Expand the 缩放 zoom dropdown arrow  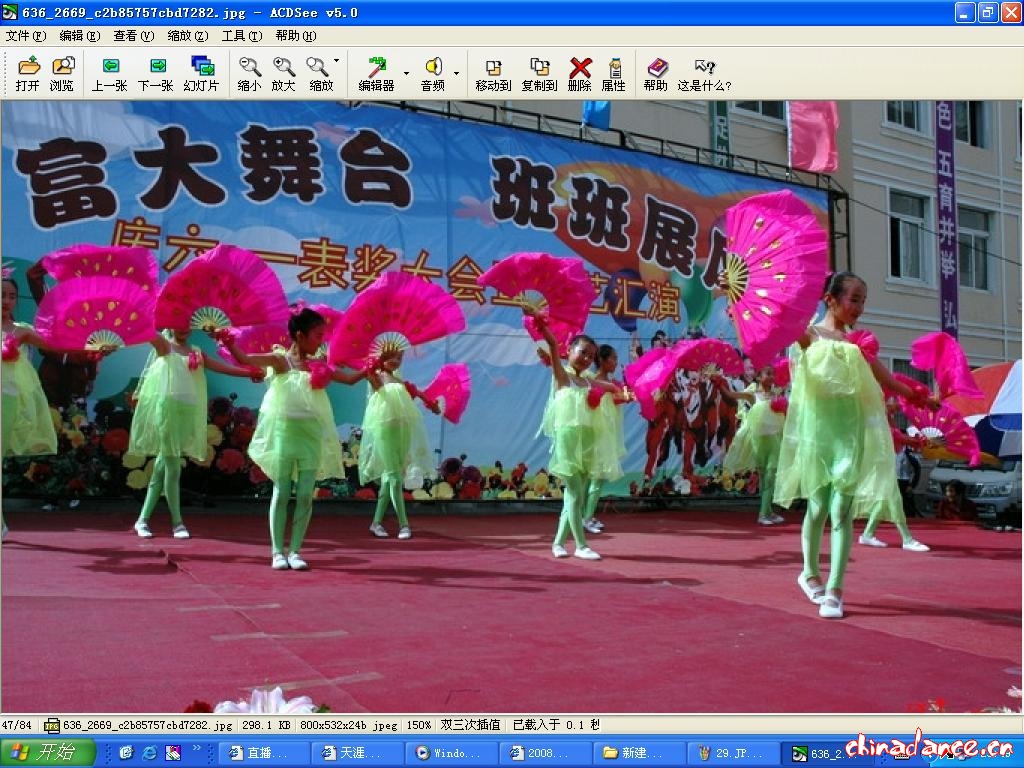click(x=336, y=62)
